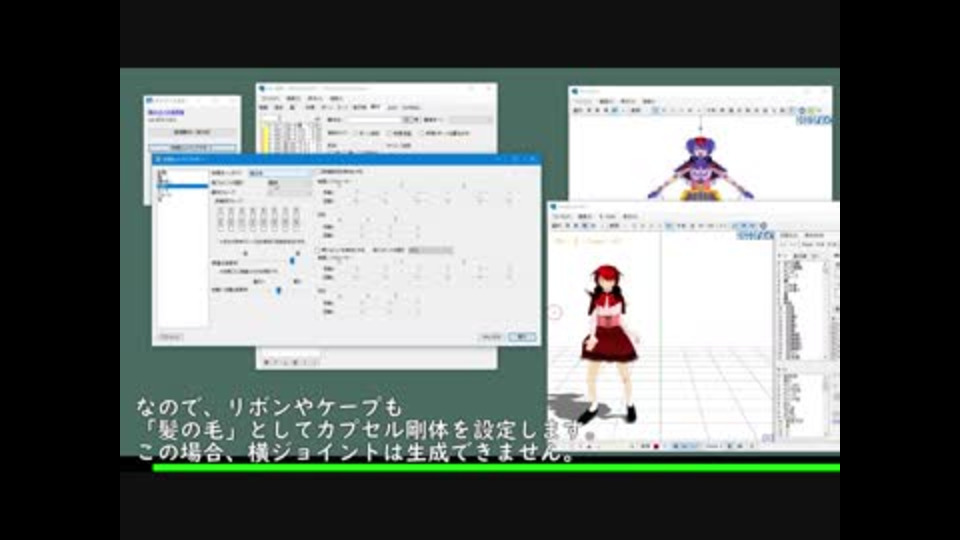Adjust the lower blue slider handle in the dialog
Image resolution: width=960 pixels, height=540 pixels.
279,291
